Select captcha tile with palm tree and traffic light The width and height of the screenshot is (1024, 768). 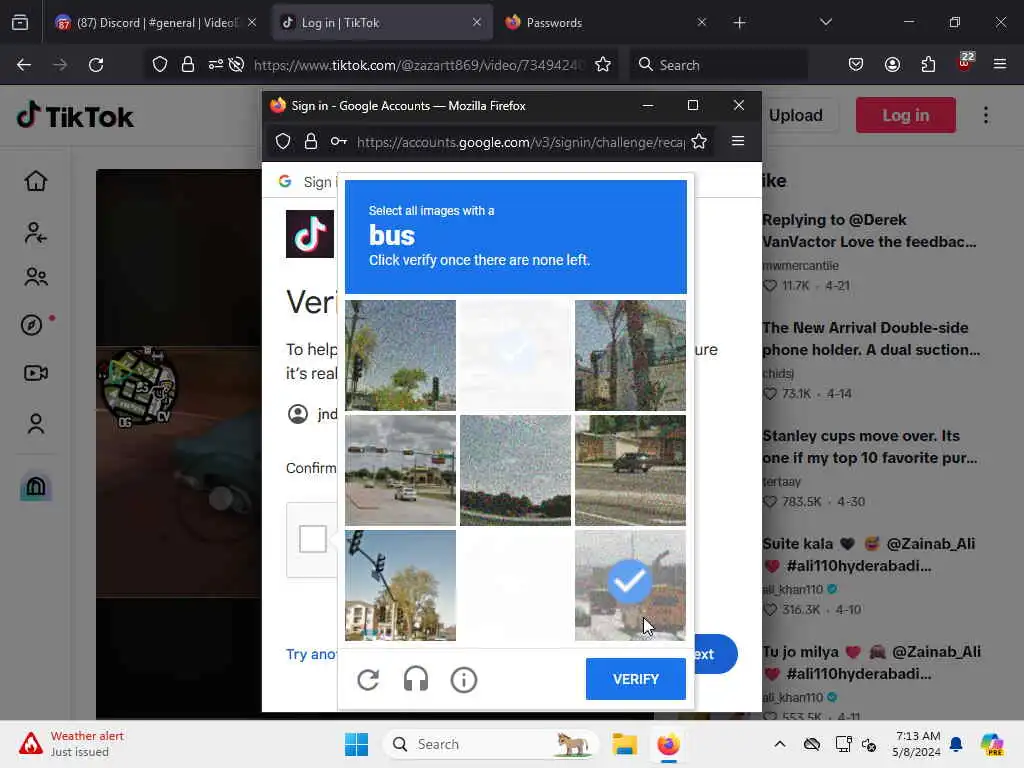pos(400,355)
